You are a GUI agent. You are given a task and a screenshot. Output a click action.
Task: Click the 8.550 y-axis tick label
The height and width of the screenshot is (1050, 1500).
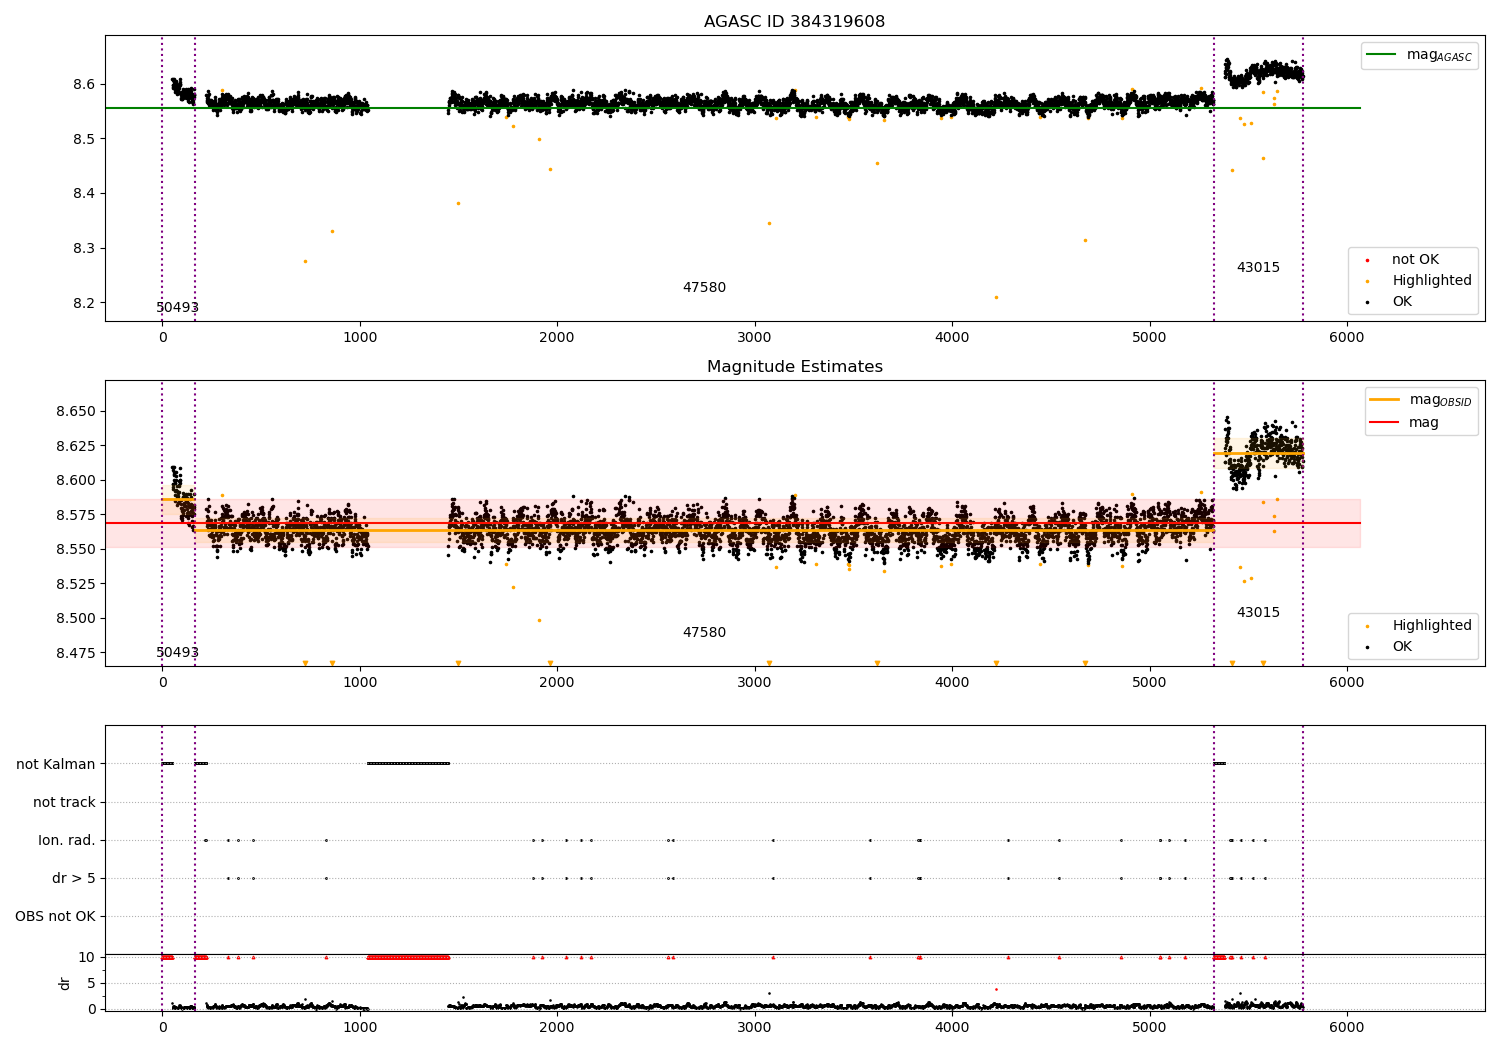[x=76, y=549]
